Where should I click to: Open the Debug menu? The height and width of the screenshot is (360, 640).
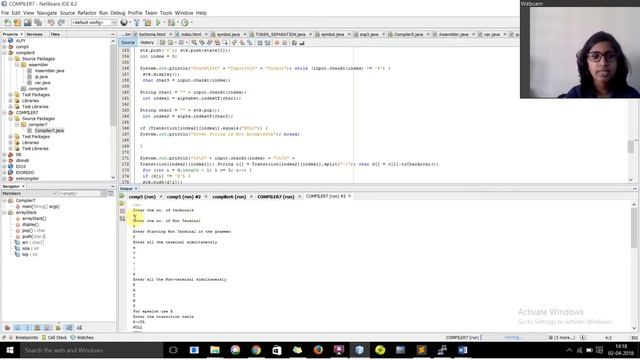[118, 13]
